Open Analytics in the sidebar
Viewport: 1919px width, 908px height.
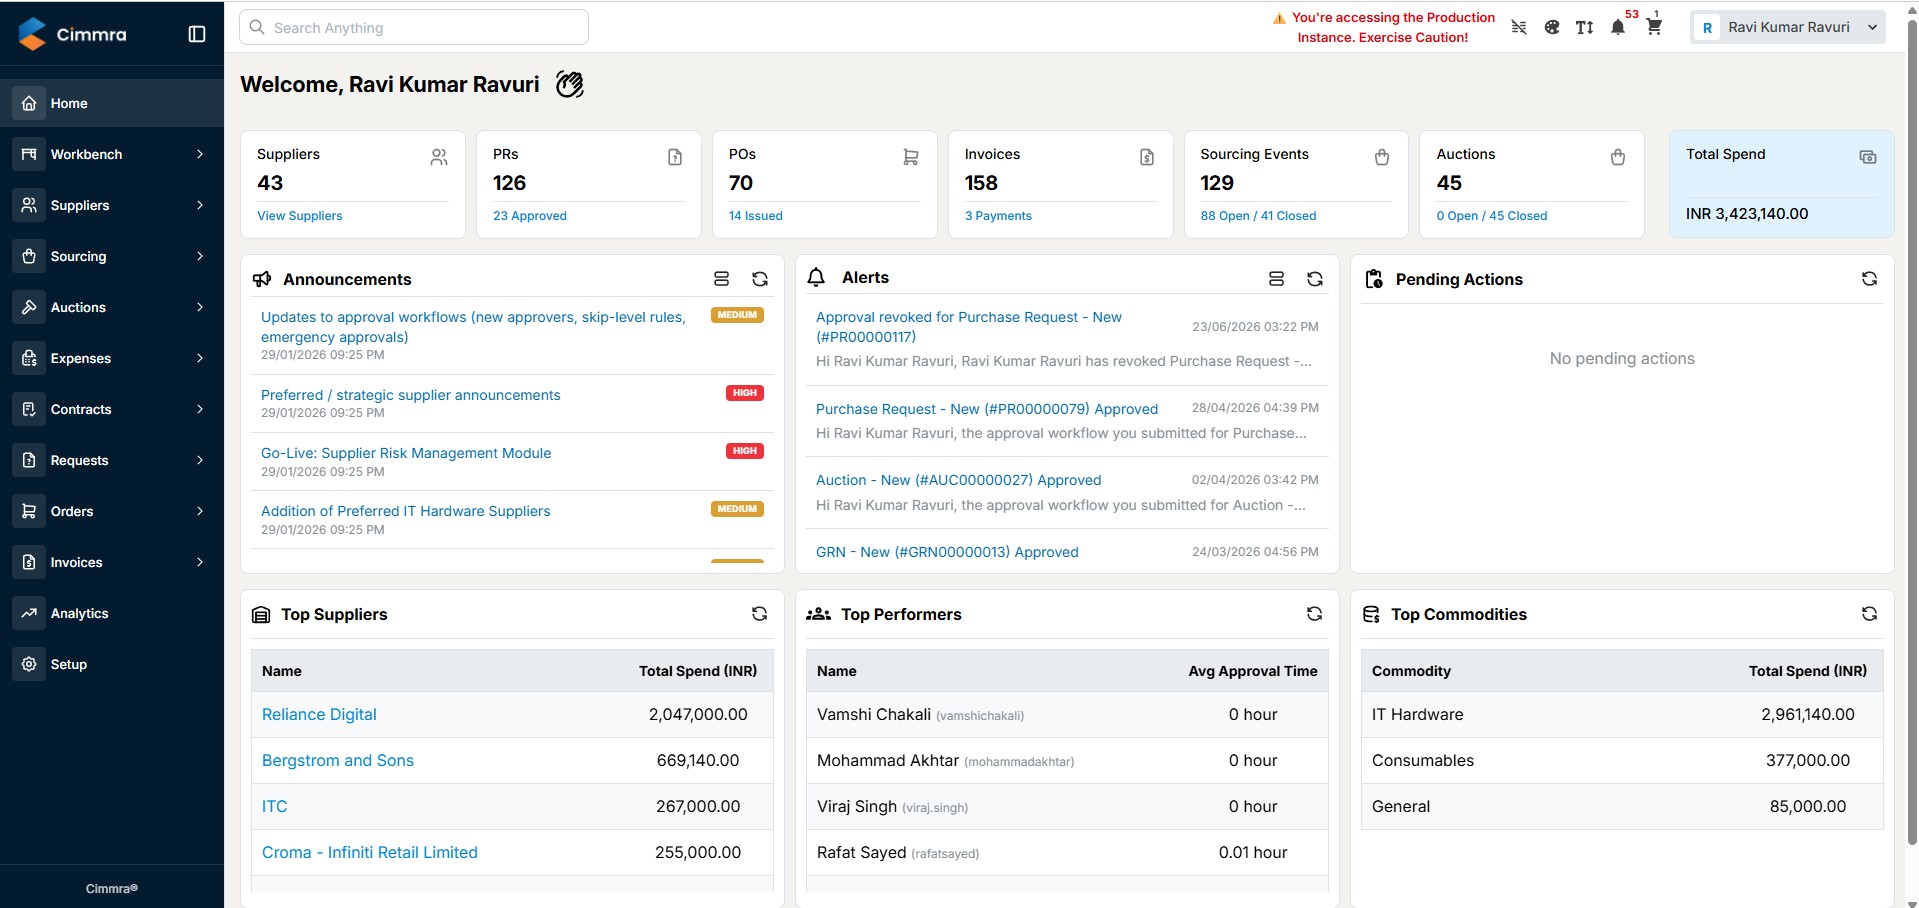[112, 613]
